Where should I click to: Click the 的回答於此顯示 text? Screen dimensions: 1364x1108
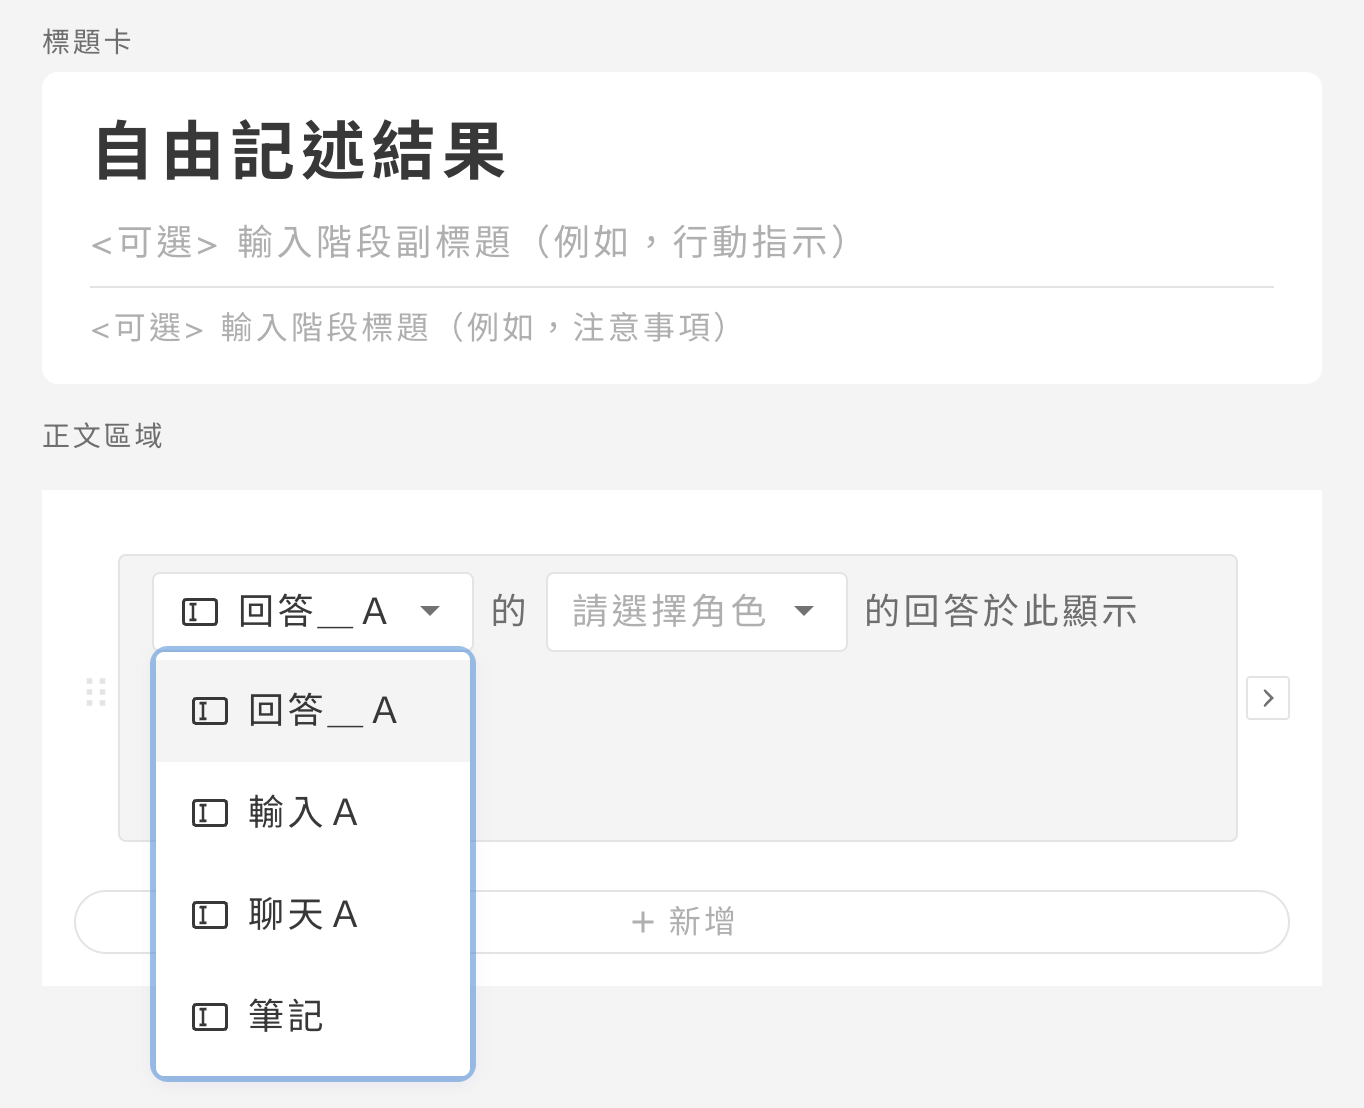[1001, 611]
